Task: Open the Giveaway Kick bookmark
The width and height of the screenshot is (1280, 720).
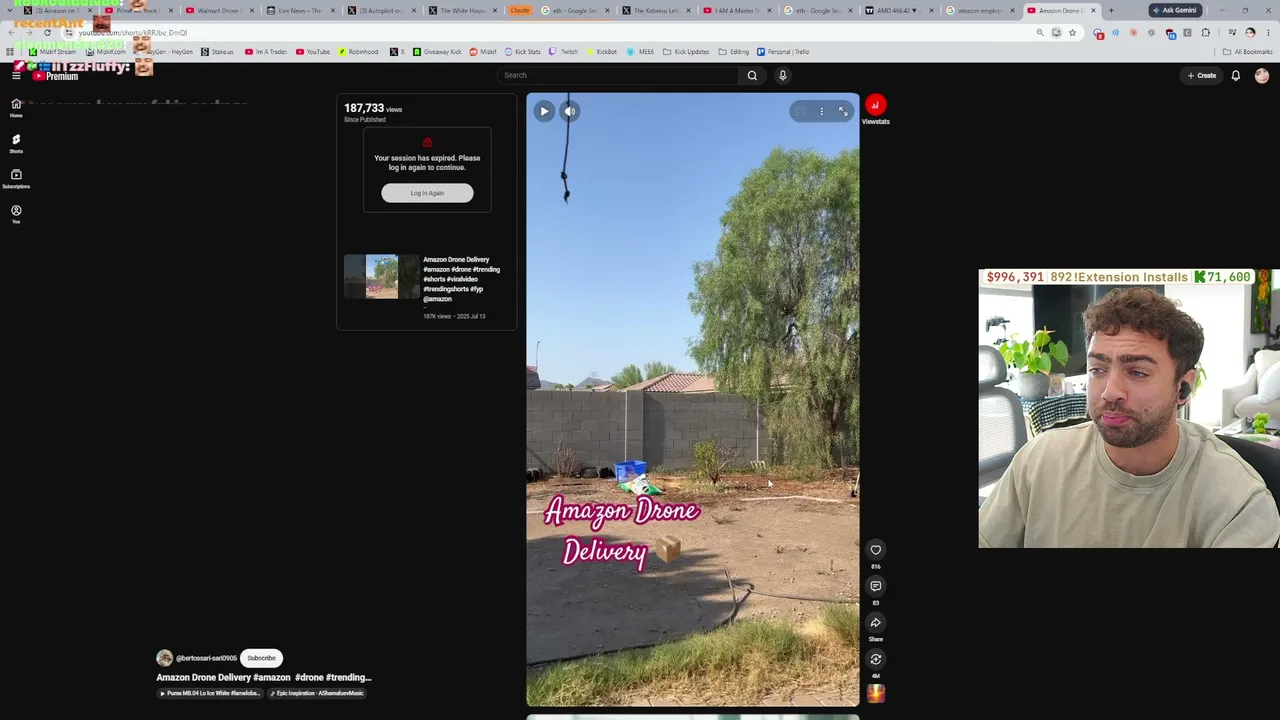Action: click(x=437, y=52)
